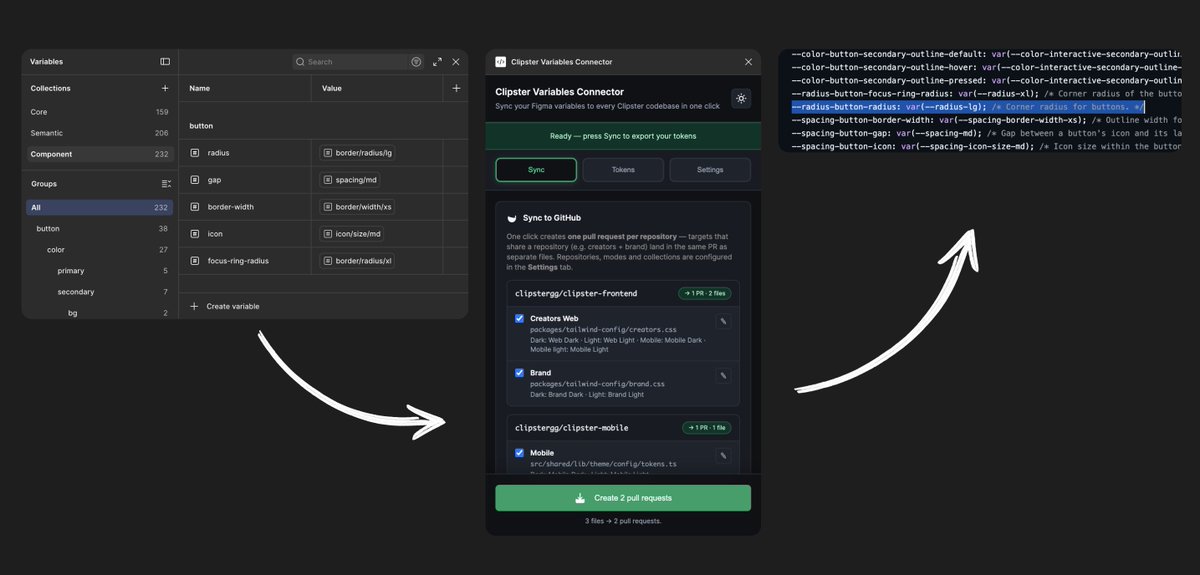Select the Core collection
This screenshot has height=575, width=1200.
[x=99, y=112]
